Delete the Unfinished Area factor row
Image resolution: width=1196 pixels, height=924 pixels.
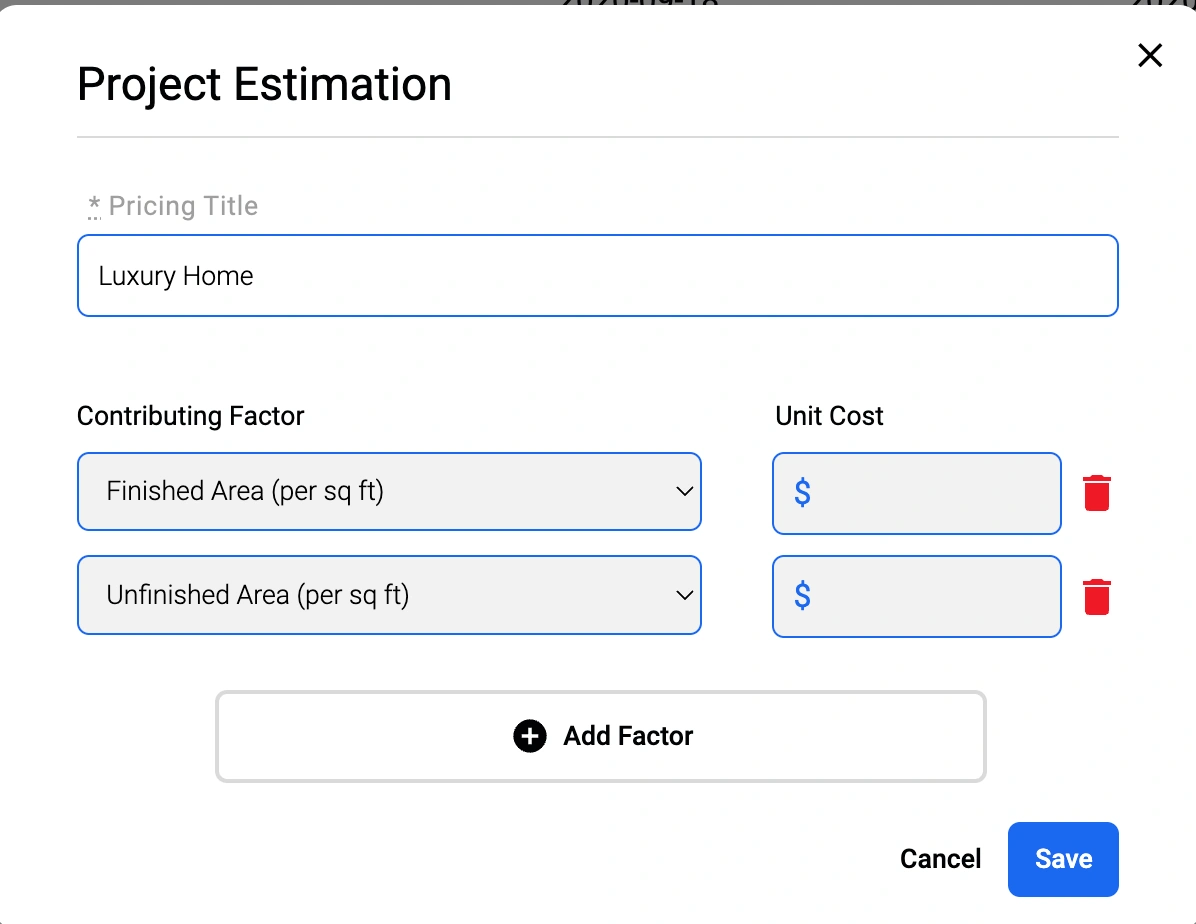1097,597
